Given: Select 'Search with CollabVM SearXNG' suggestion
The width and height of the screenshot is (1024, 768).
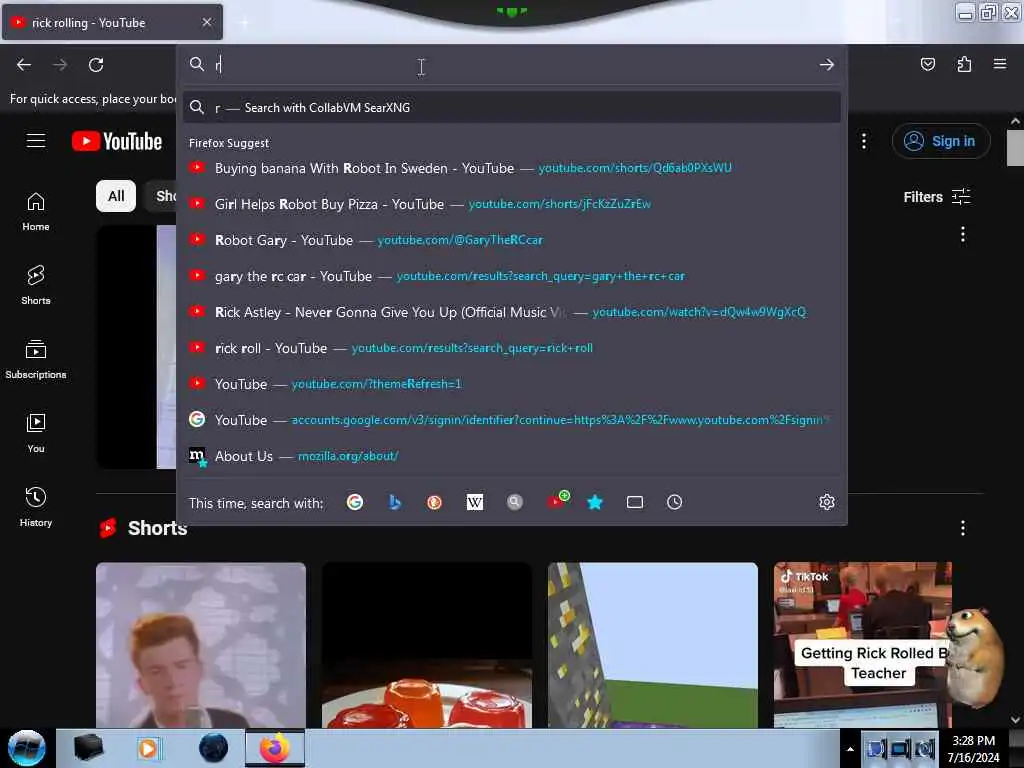Looking at the screenshot, I should (512, 108).
